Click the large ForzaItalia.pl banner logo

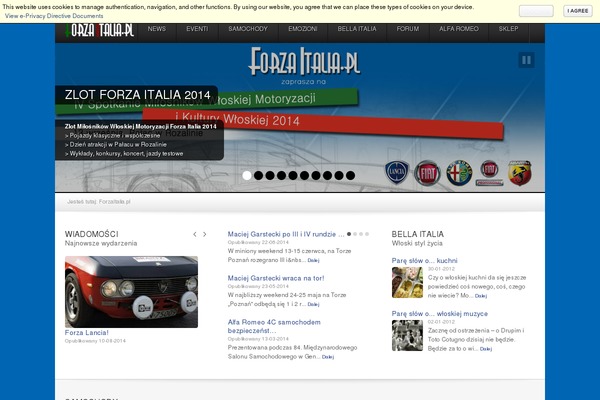coord(304,61)
